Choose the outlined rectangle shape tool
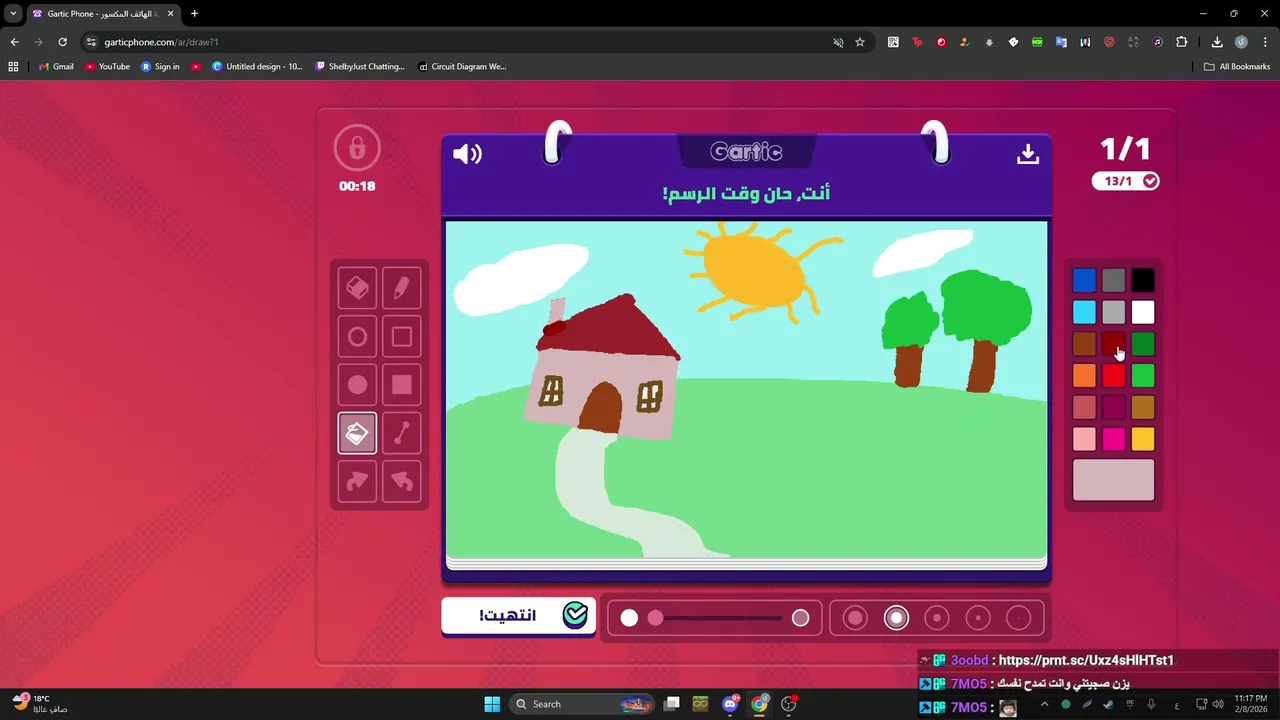Screen dimensions: 1280x720 click(401, 337)
